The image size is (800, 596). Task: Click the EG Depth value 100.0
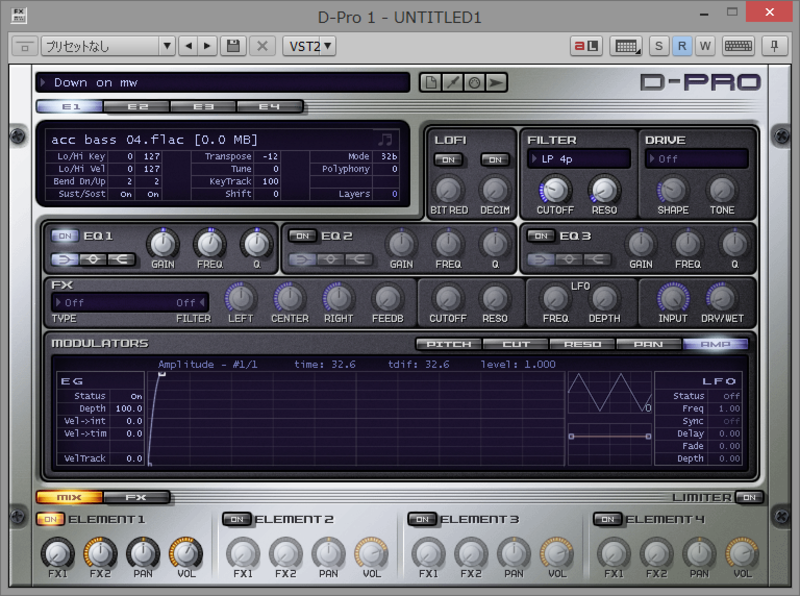pos(129,409)
